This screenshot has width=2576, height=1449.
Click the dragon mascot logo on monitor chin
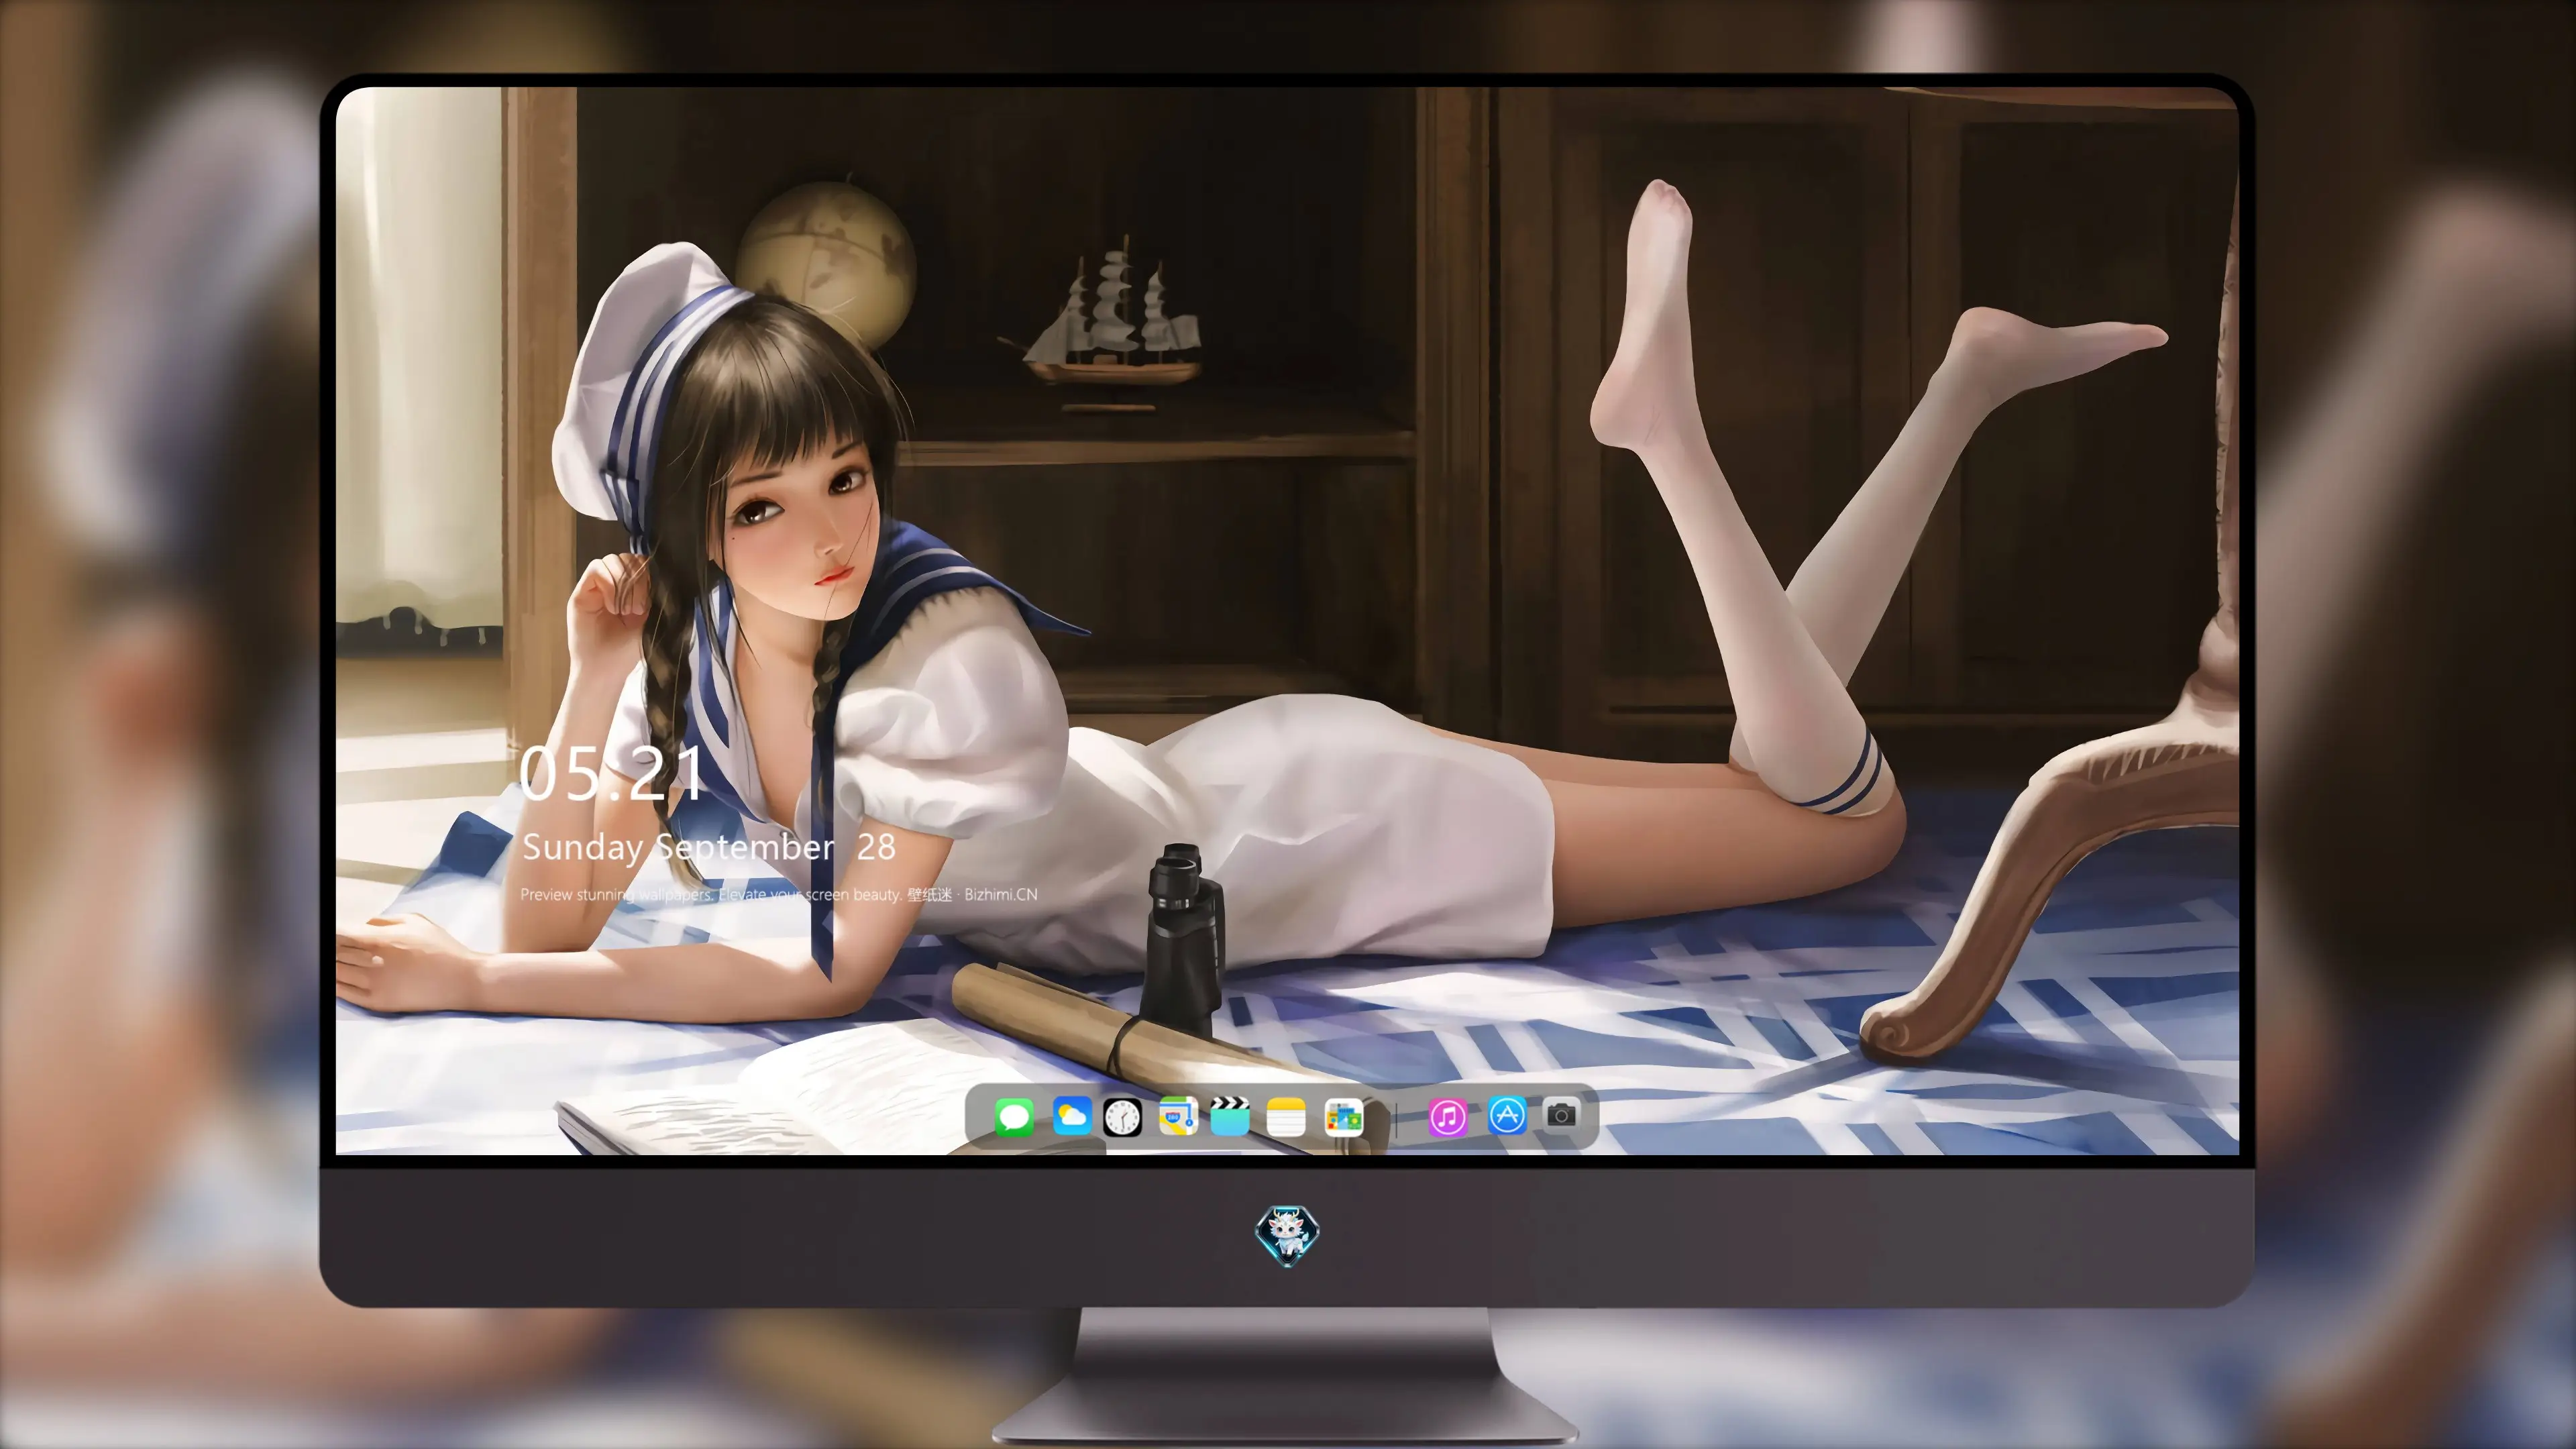pyautogui.click(x=1287, y=1235)
